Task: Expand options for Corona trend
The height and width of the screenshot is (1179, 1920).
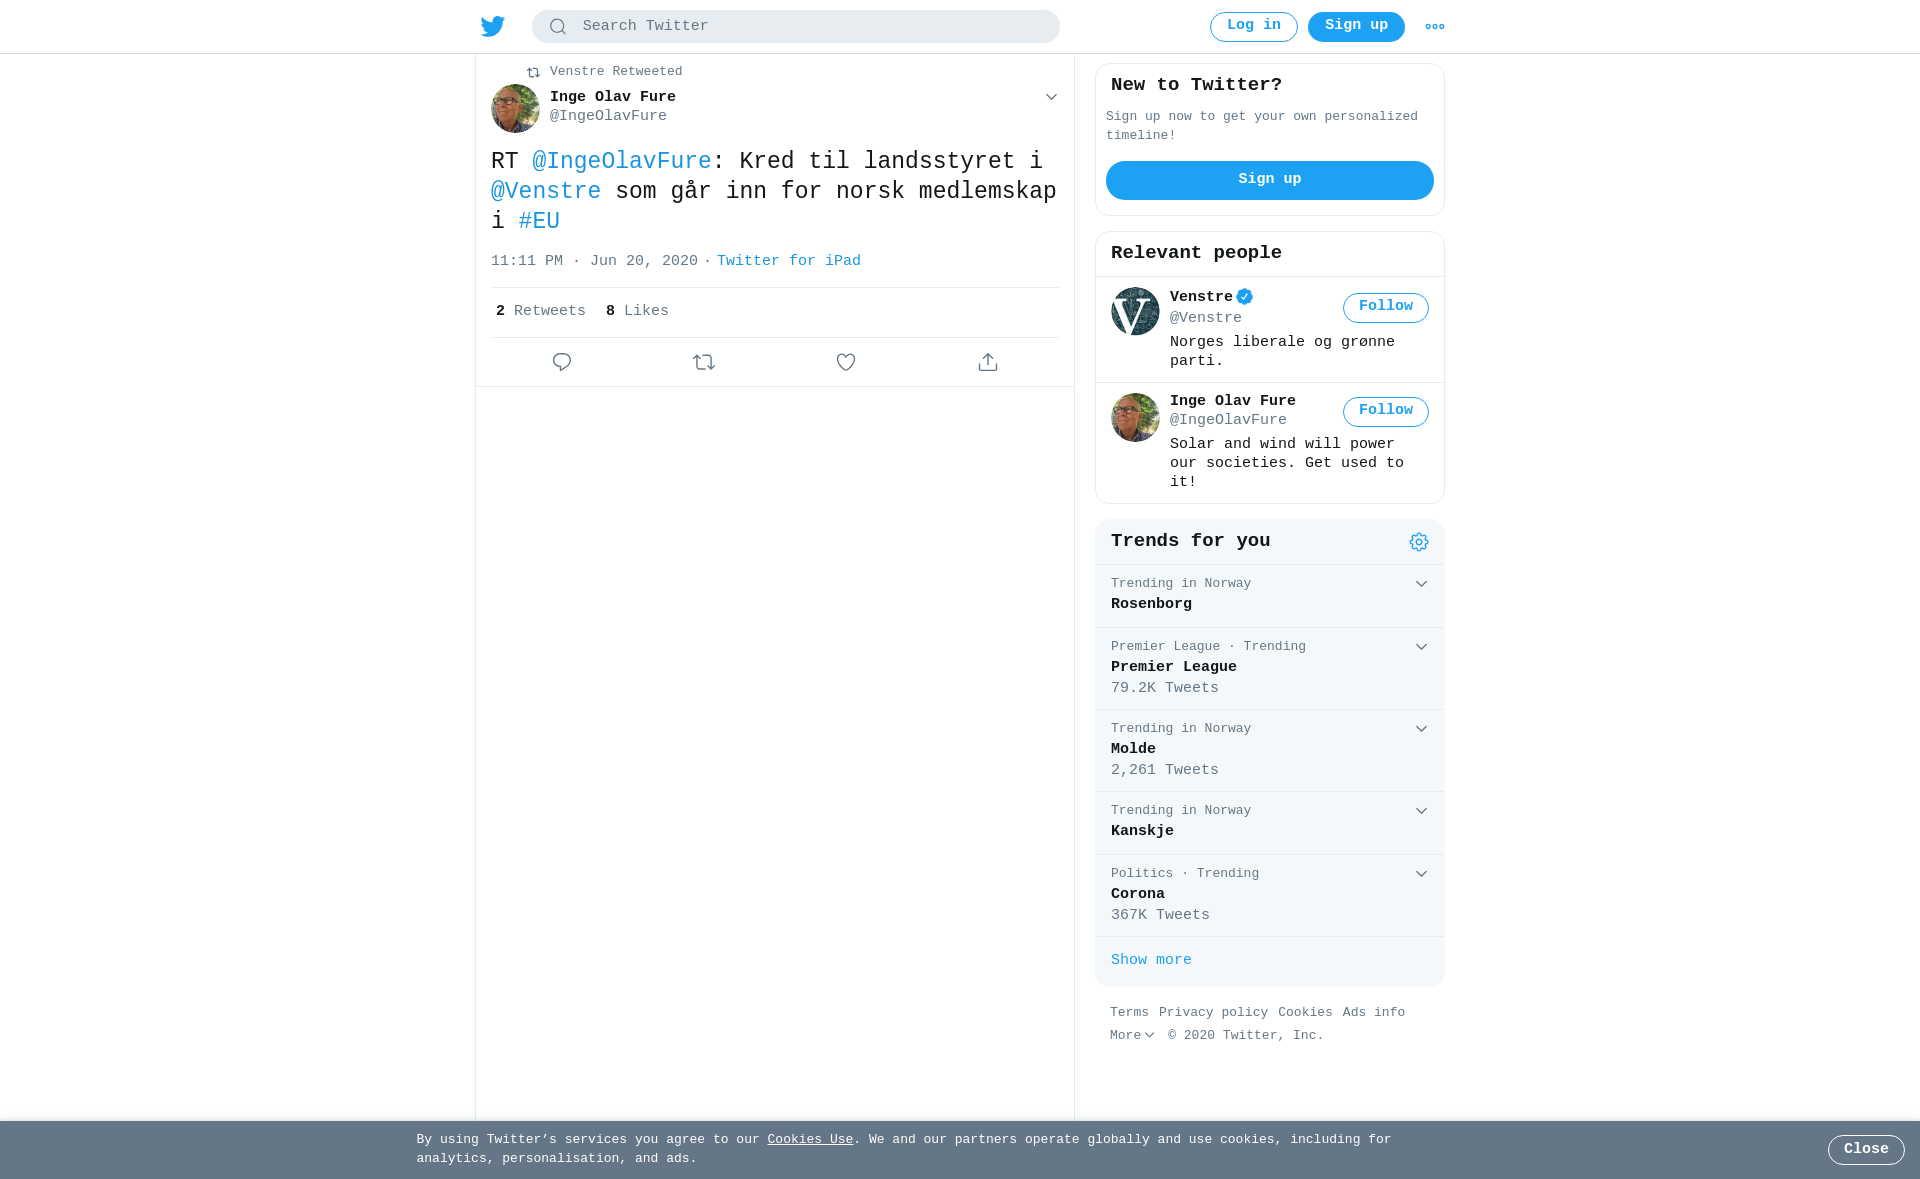Action: coord(1421,874)
